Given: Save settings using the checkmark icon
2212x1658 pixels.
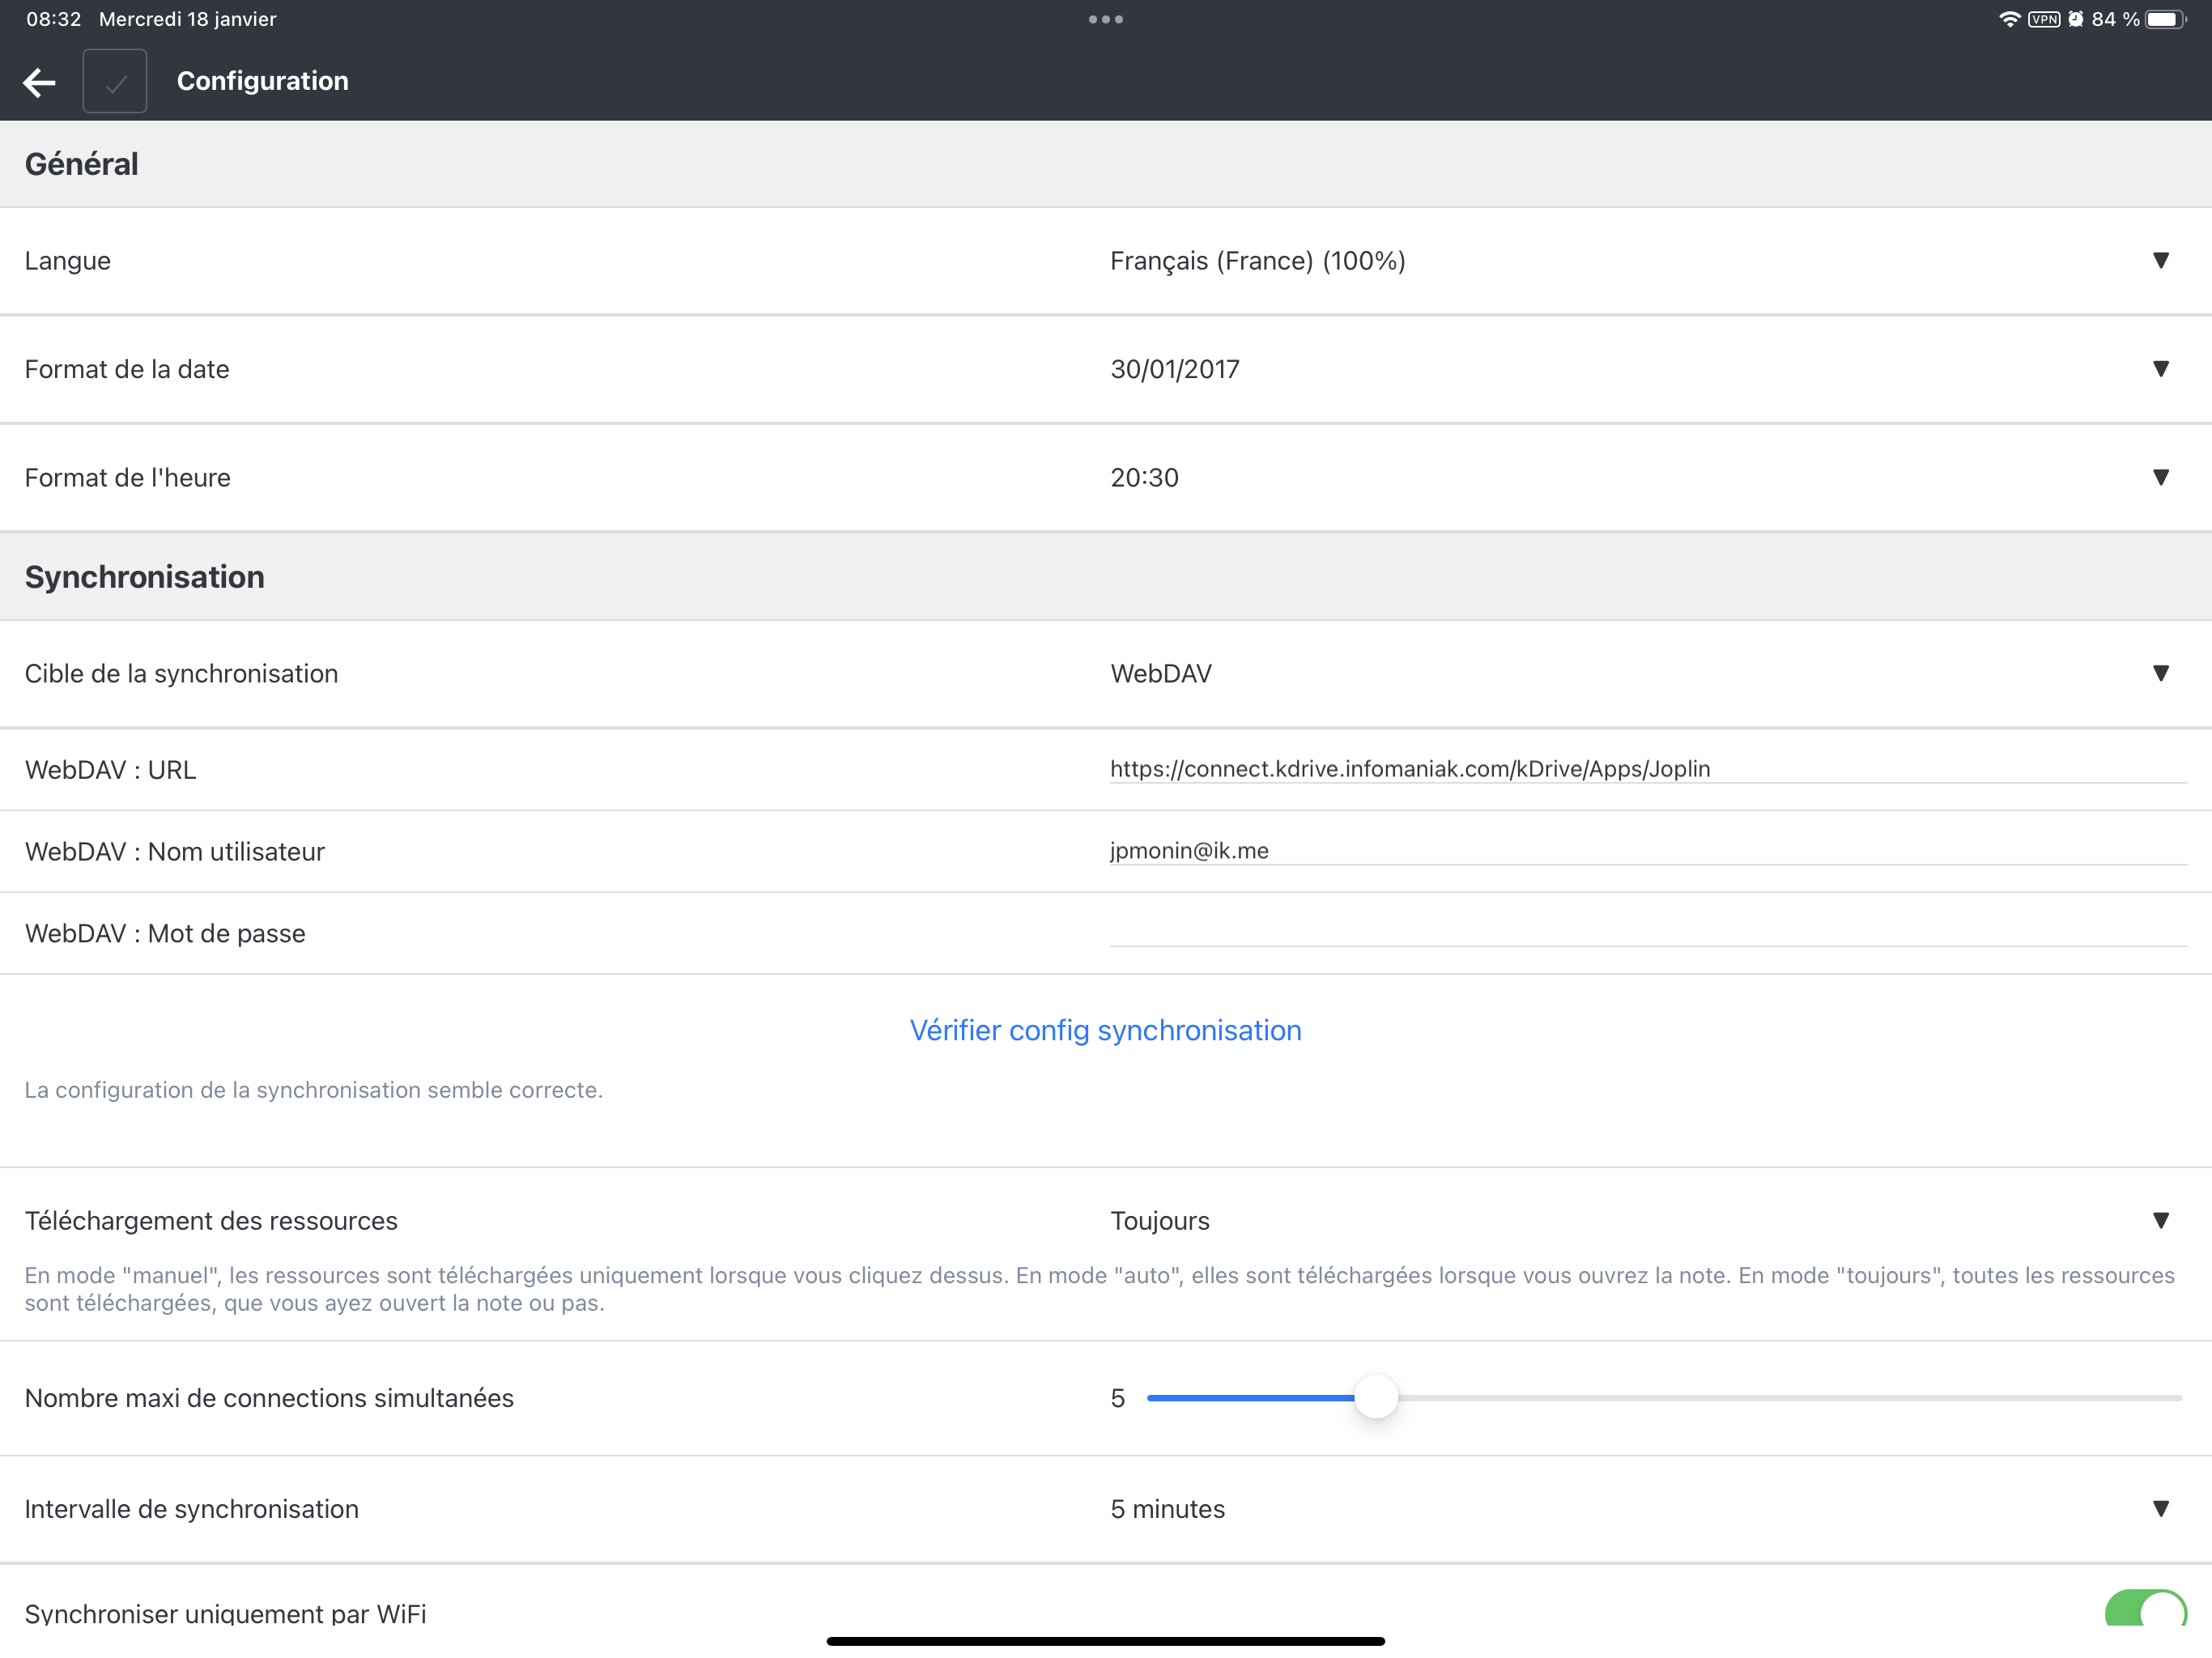Looking at the screenshot, I should click(114, 80).
